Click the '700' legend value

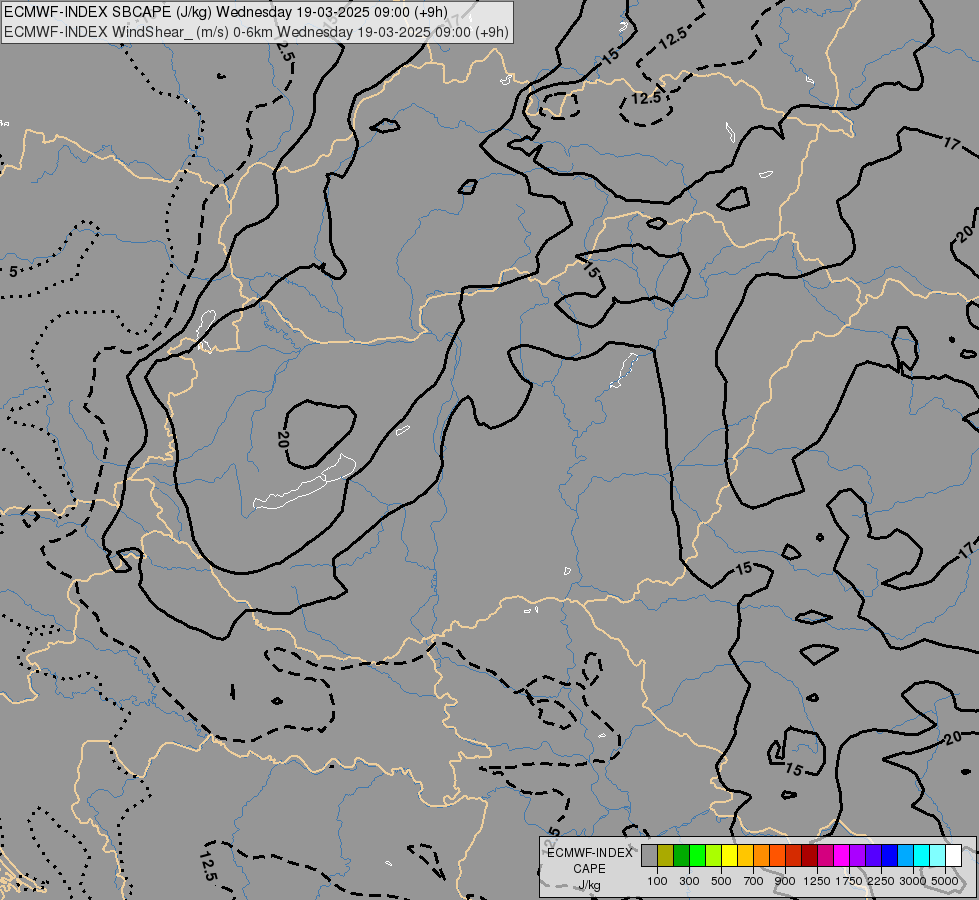pos(754,881)
